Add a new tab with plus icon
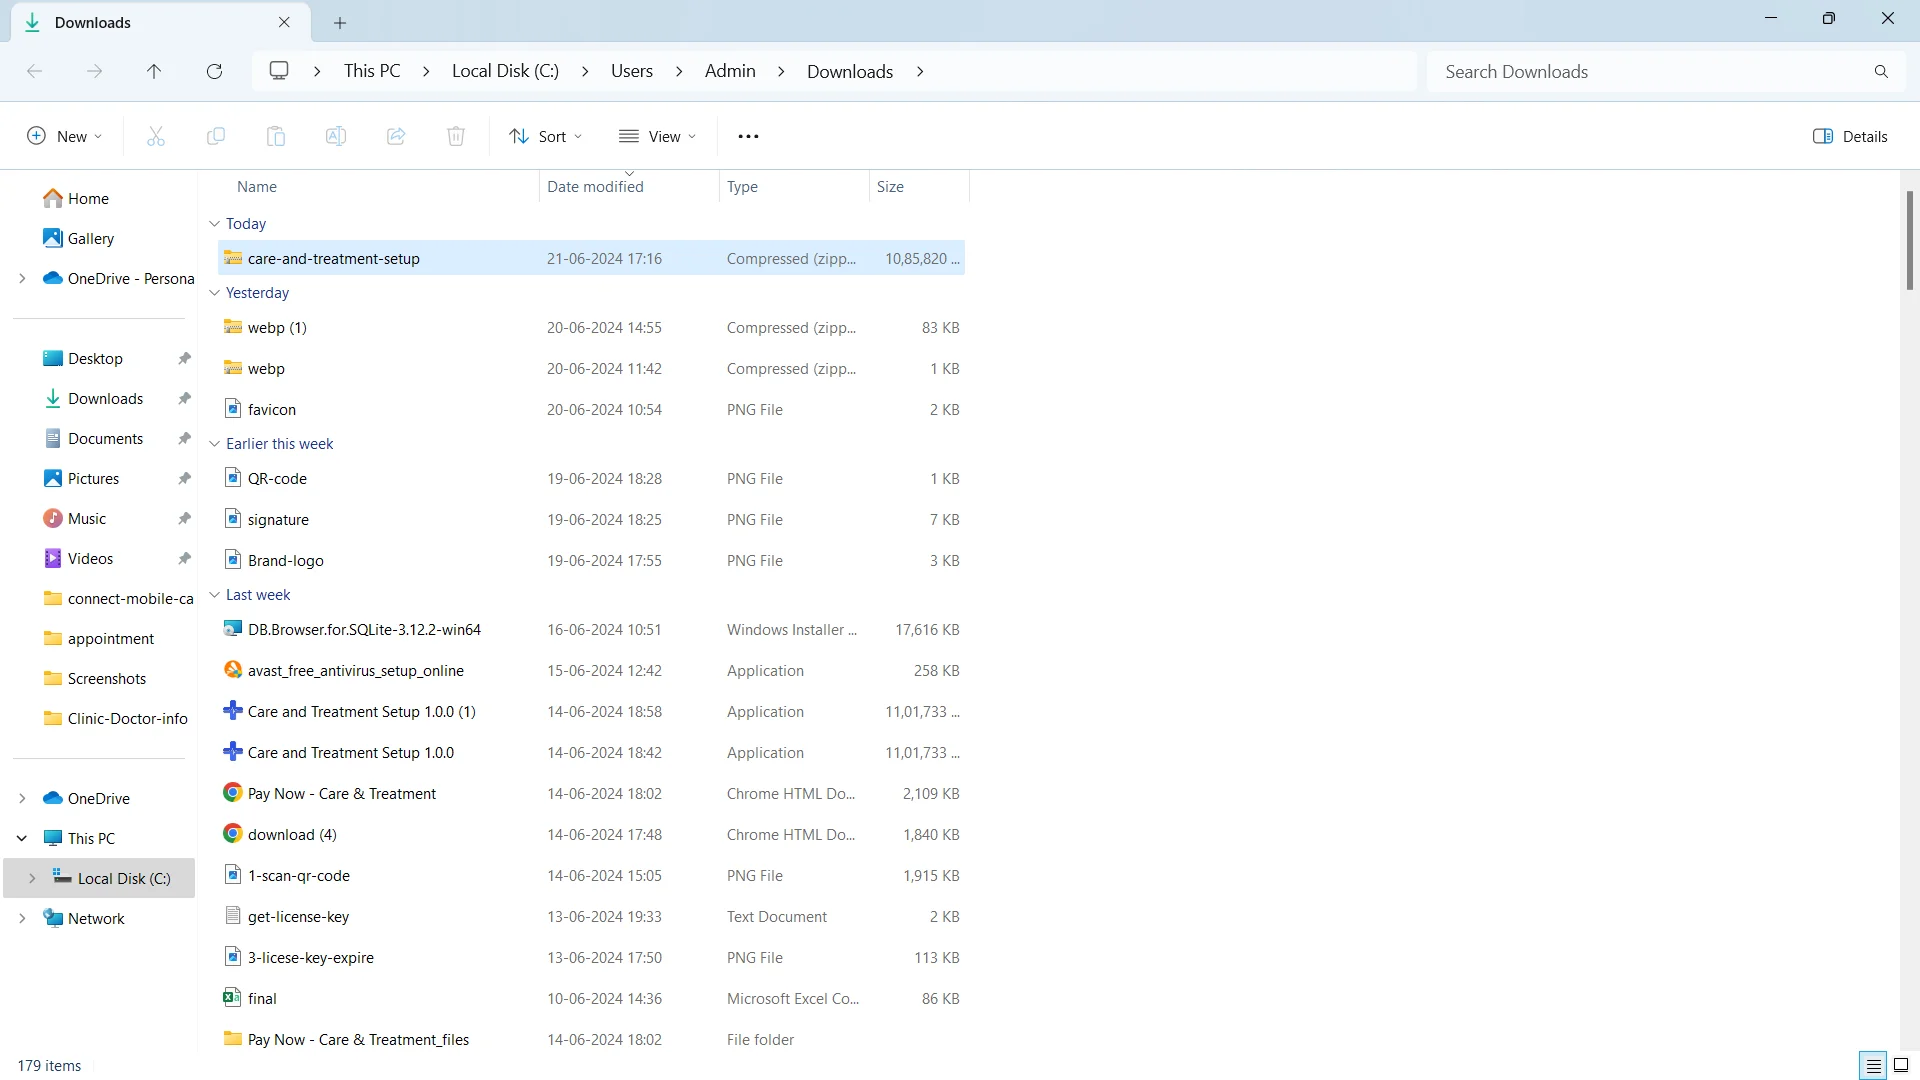This screenshot has height=1080, width=1920. coord(340,22)
